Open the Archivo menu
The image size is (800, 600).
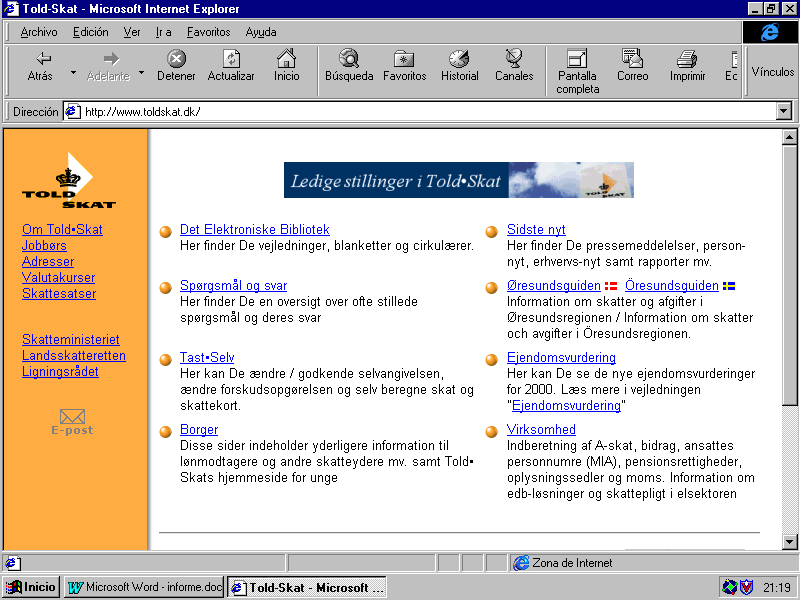coord(39,32)
